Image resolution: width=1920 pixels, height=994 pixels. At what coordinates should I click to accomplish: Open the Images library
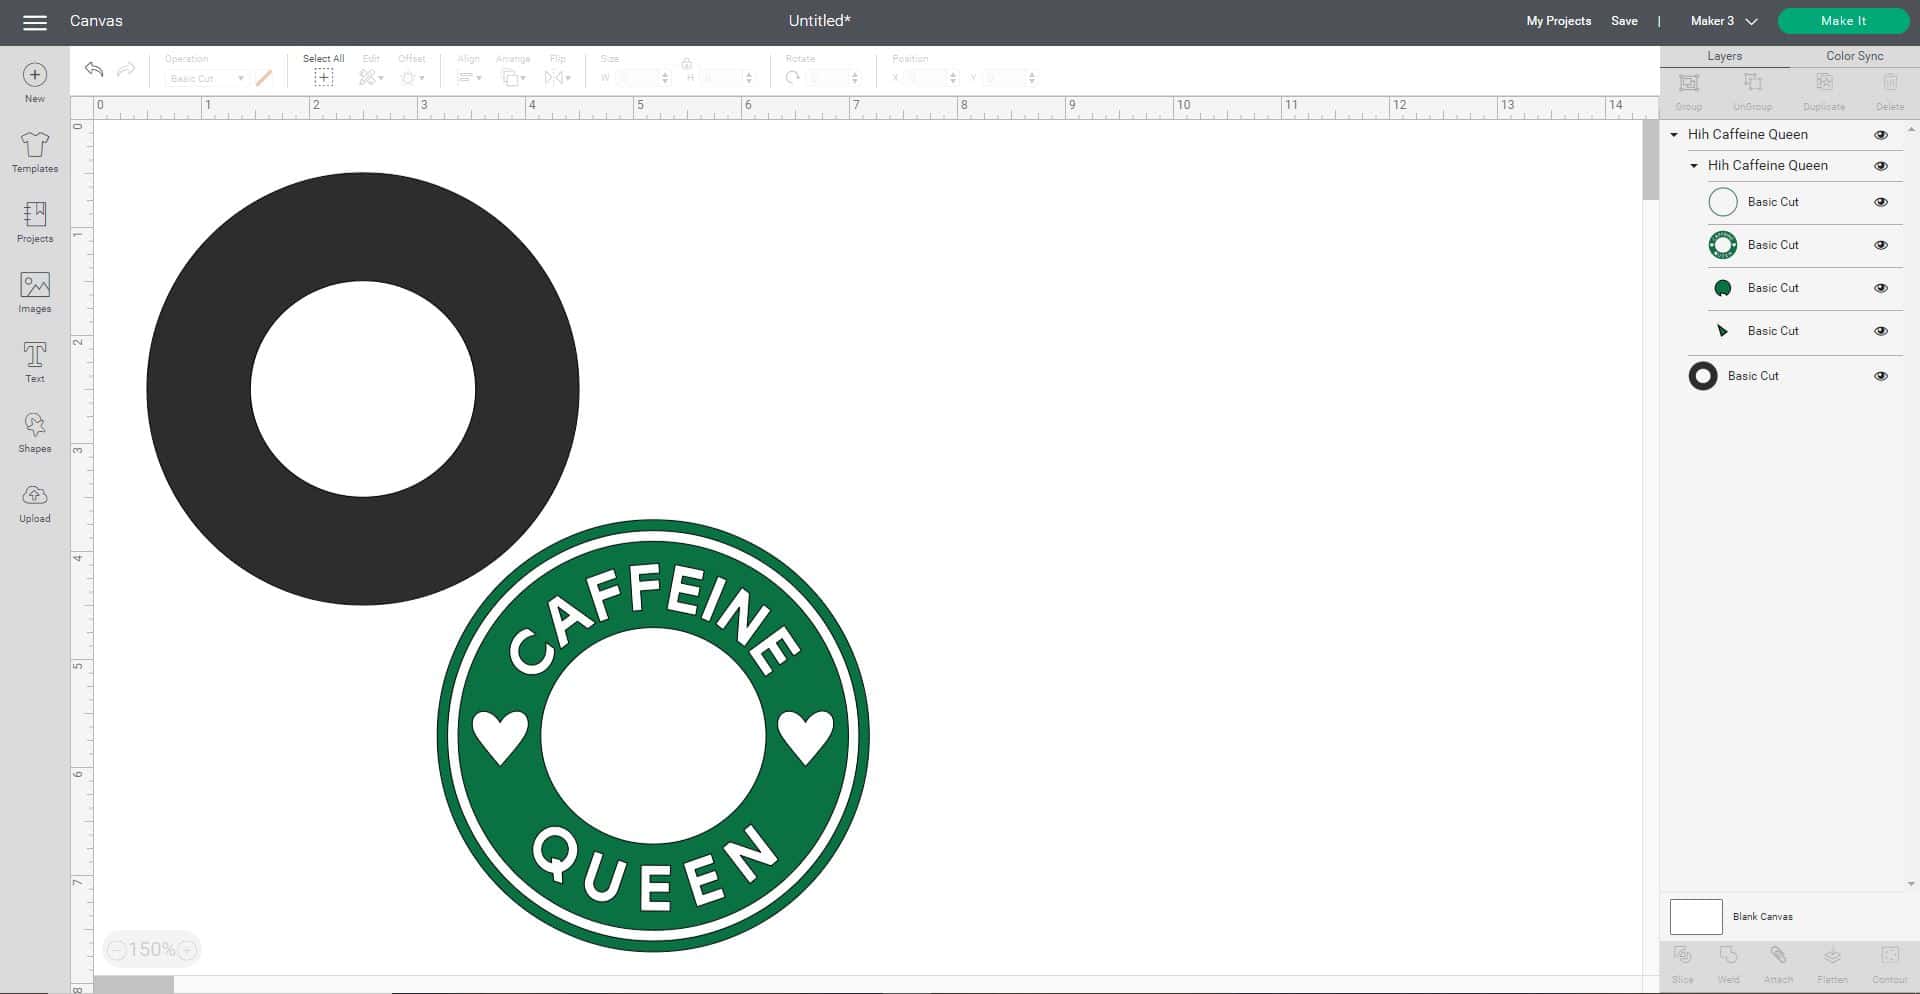coord(35,293)
